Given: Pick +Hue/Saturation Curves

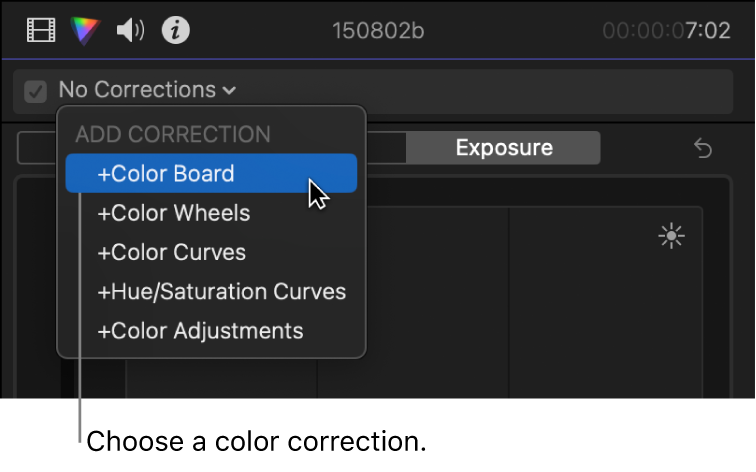Looking at the screenshot, I should coord(221,292).
